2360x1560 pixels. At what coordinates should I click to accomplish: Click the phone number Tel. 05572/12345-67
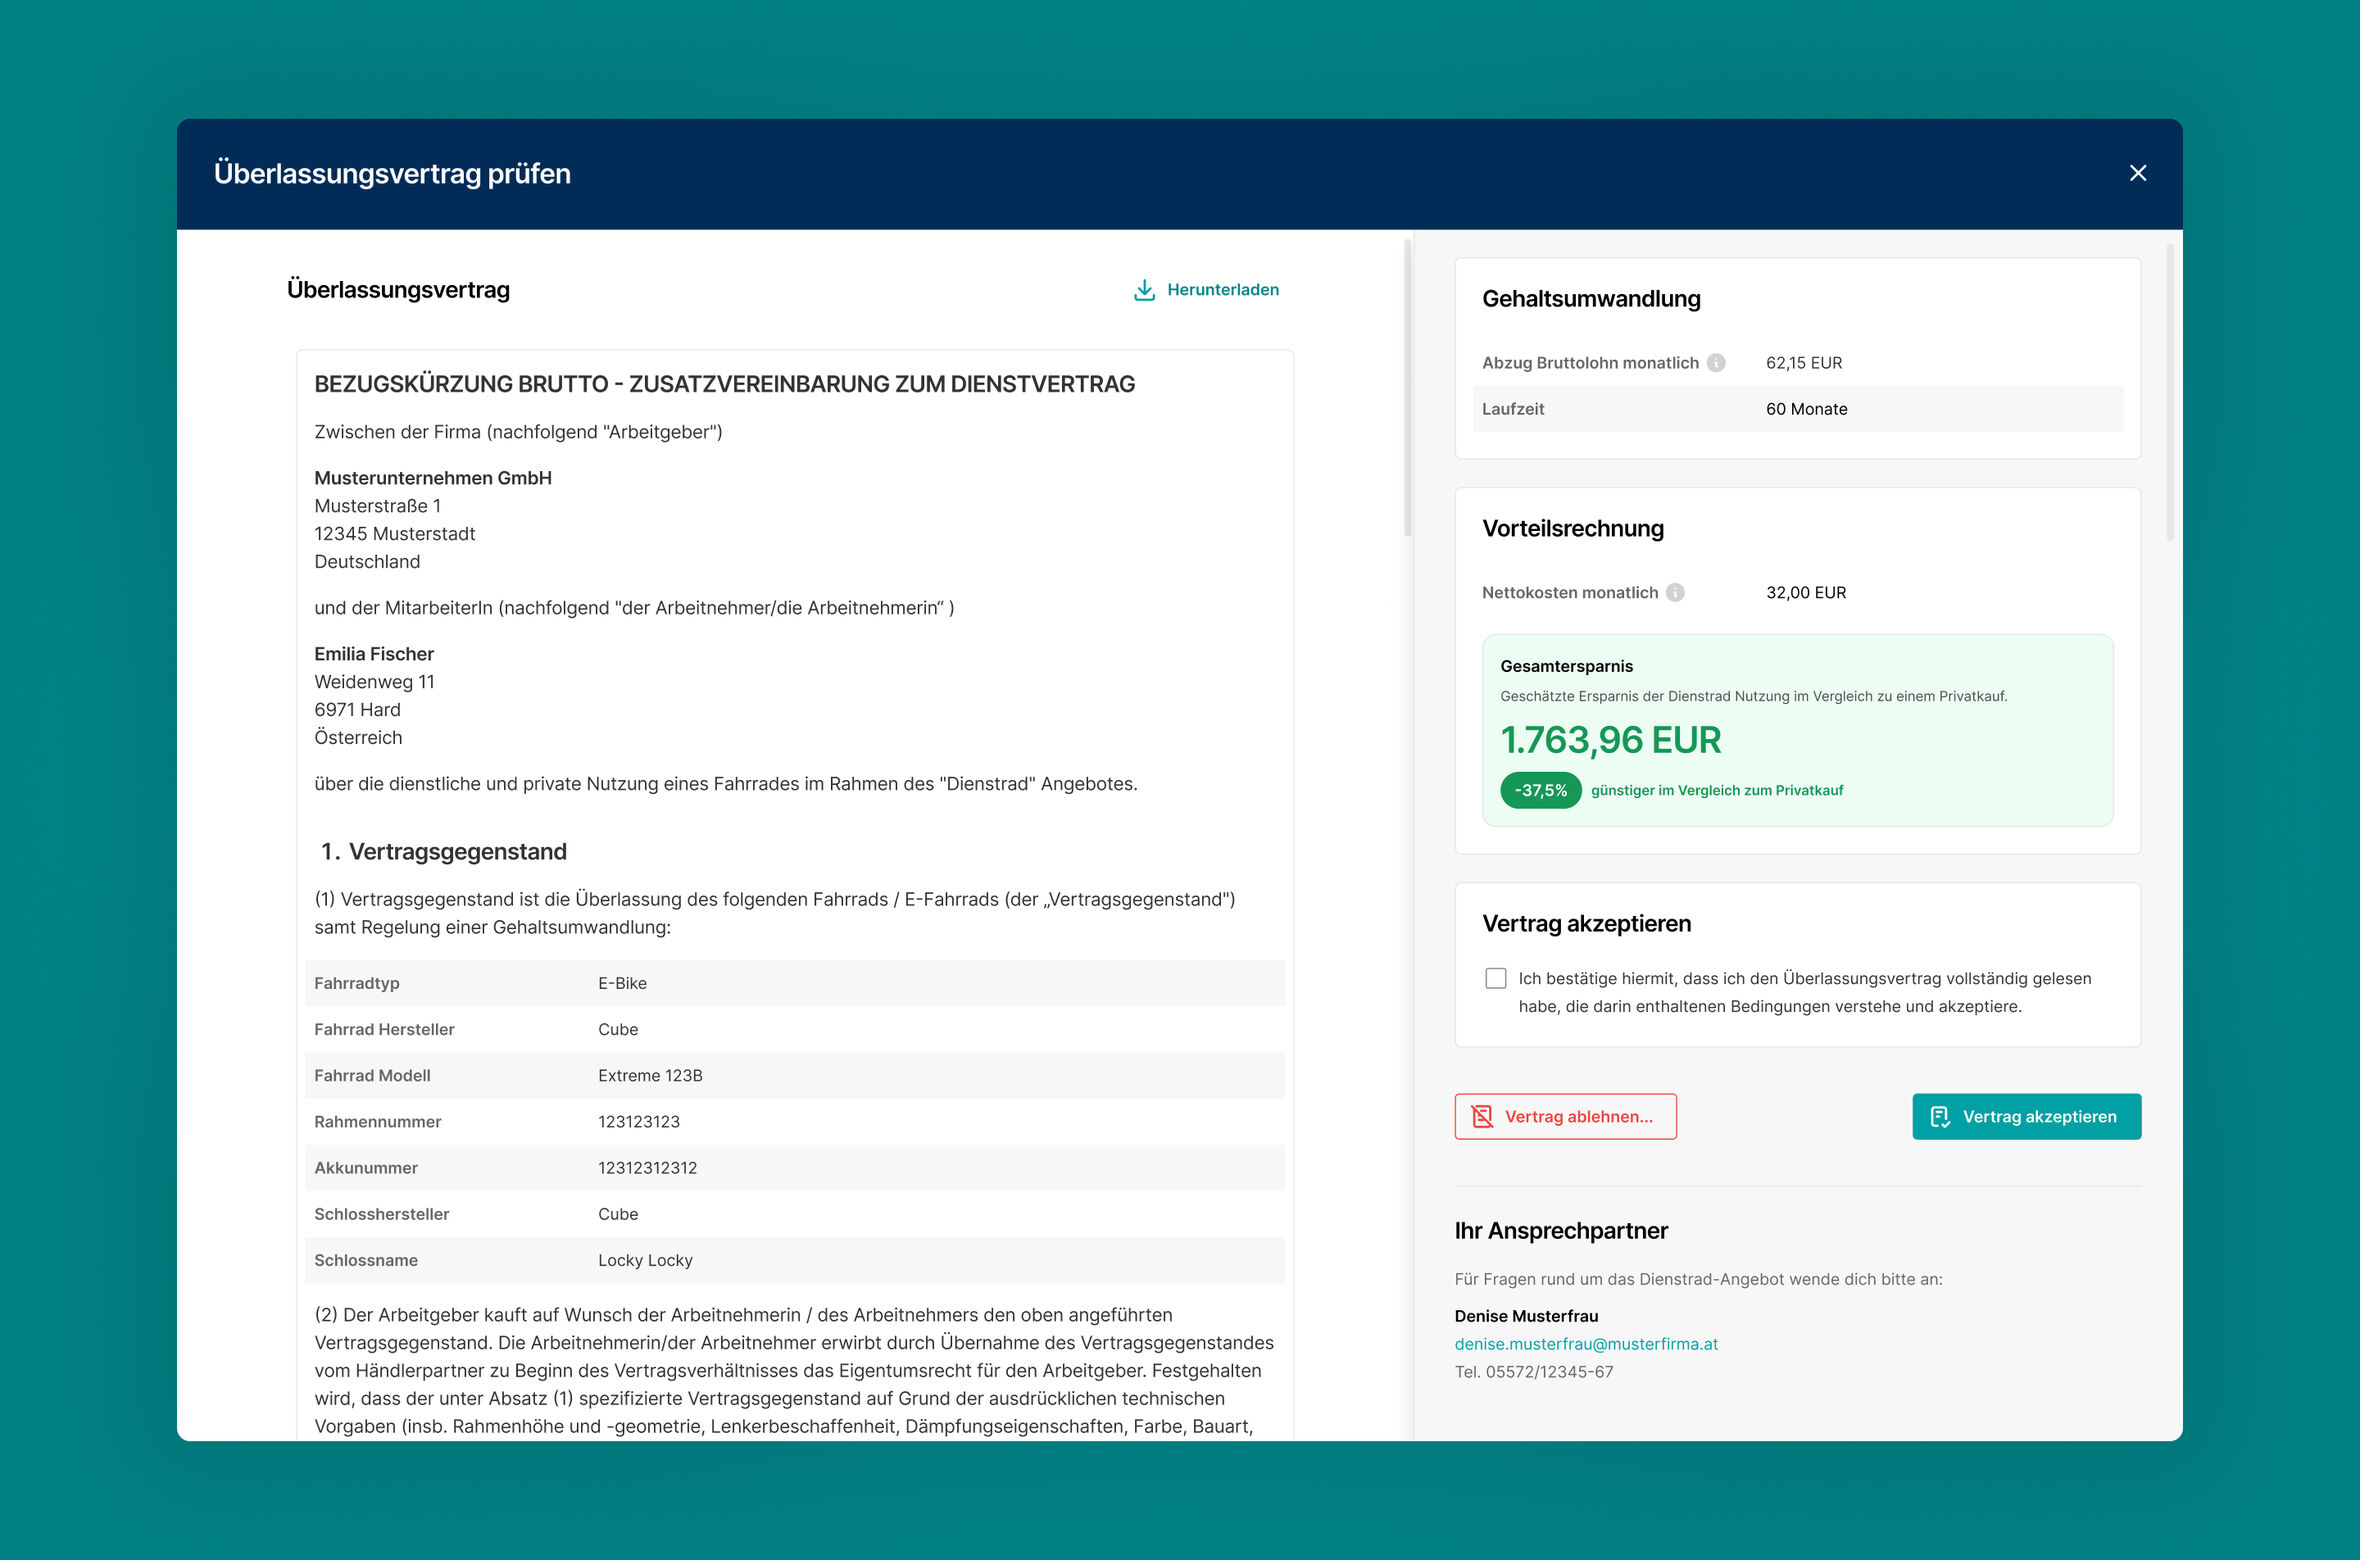pyautogui.click(x=1534, y=1372)
